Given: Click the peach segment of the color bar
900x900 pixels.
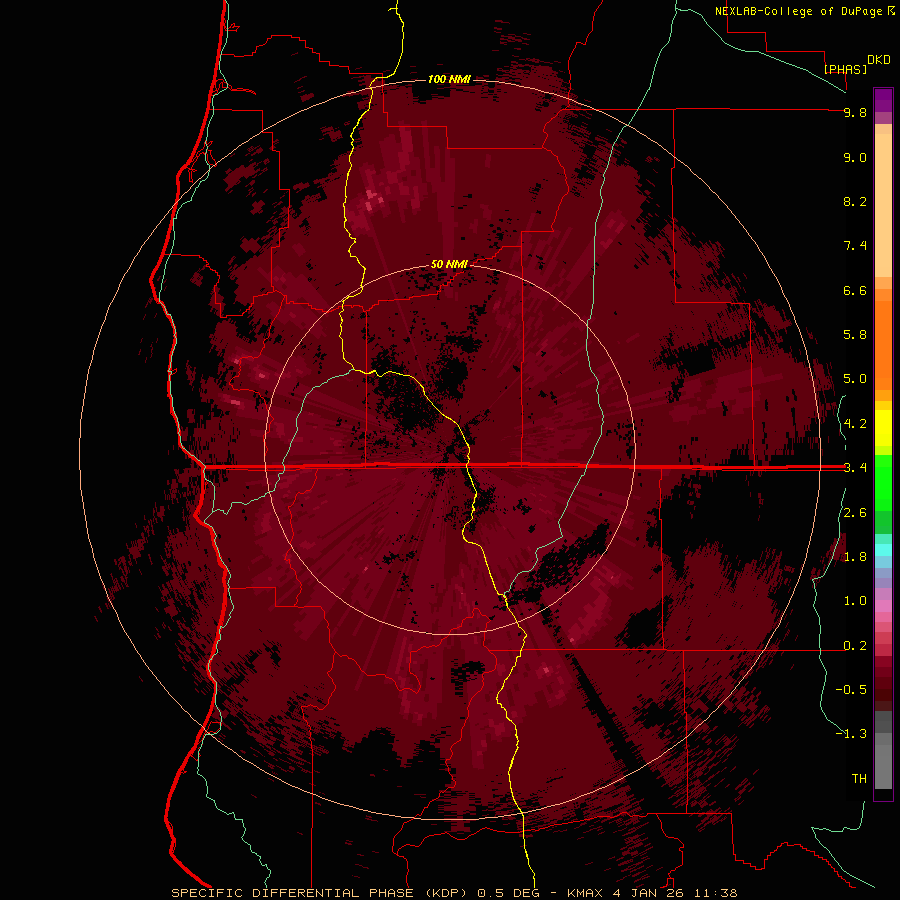Looking at the screenshot, I should 883,205.
